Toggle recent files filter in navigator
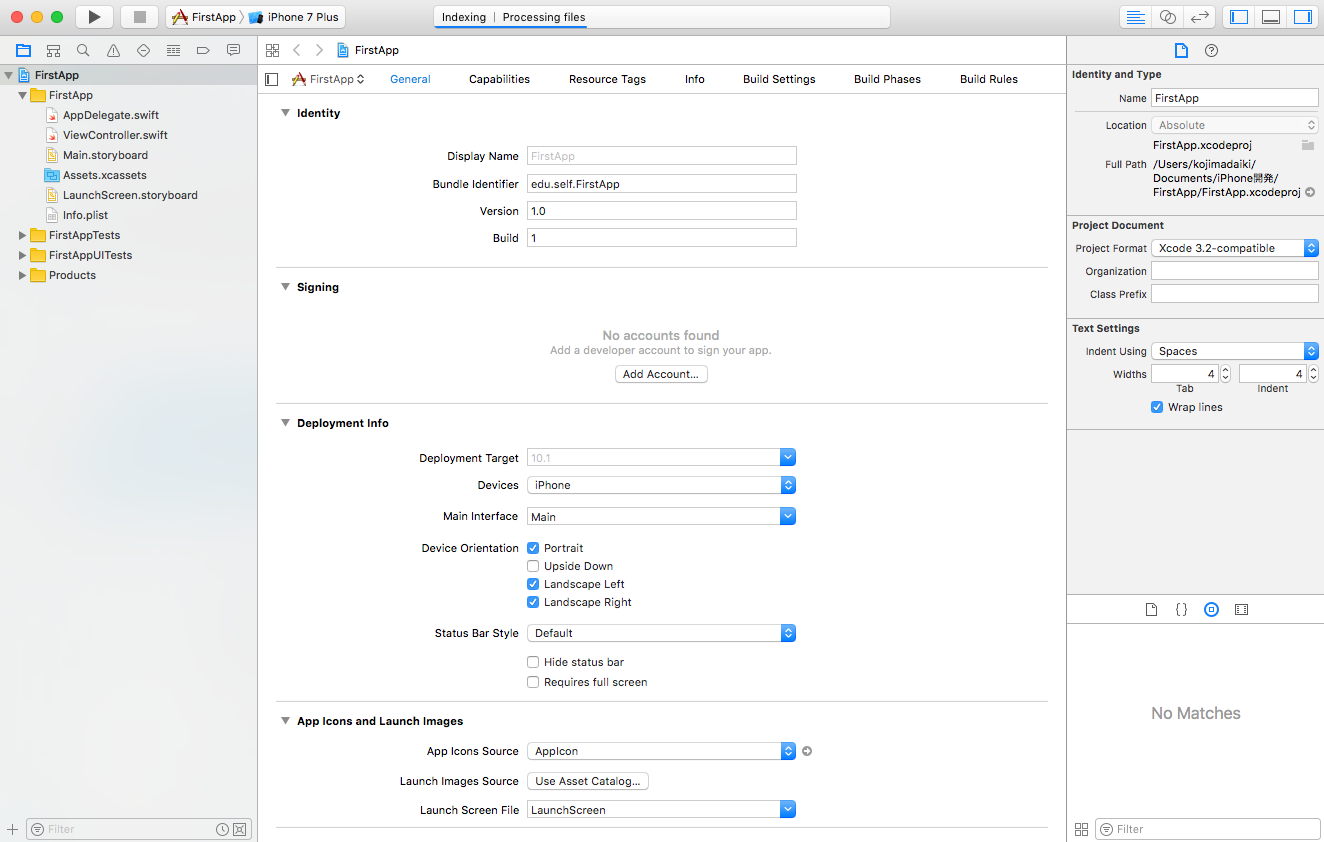The width and height of the screenshot is (1324, 842). pyautogui.click(x=222, y=829)
